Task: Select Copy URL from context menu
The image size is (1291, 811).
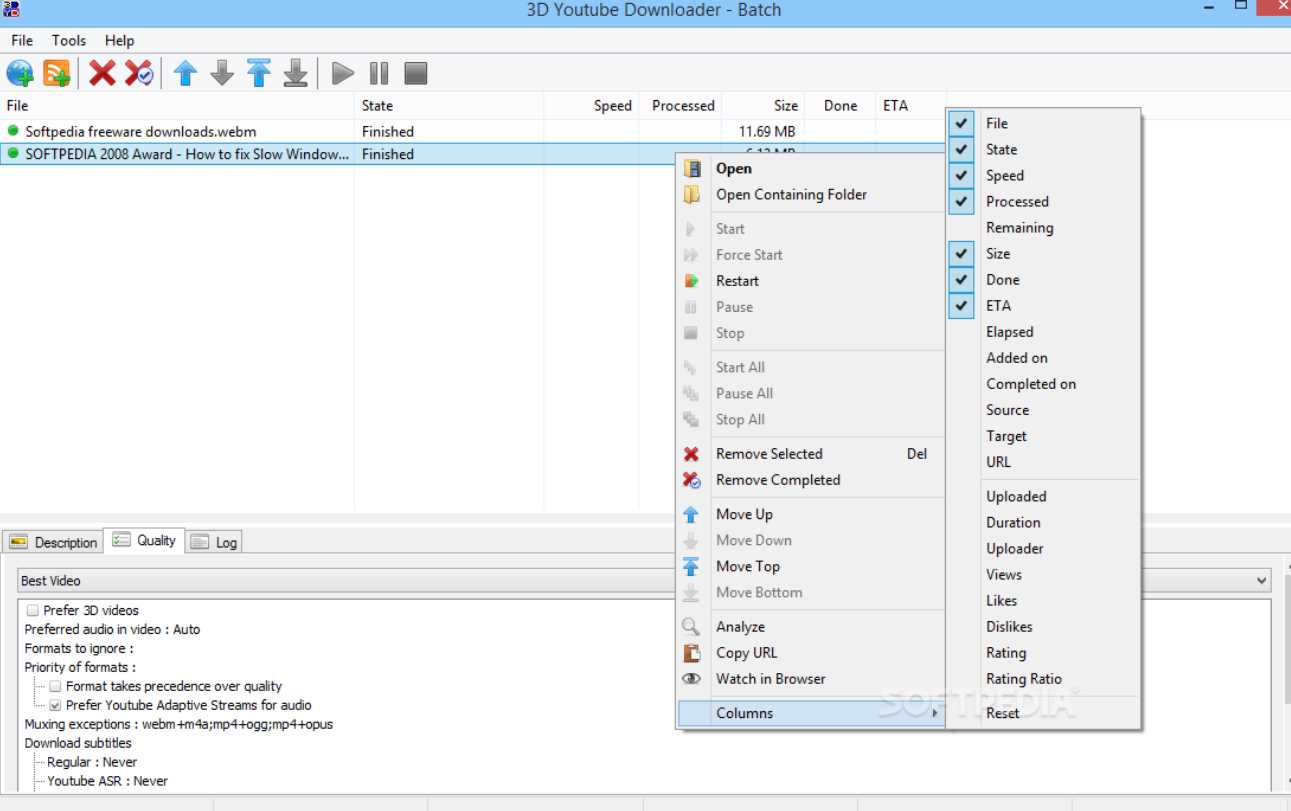Action: [x=746, y=652]
